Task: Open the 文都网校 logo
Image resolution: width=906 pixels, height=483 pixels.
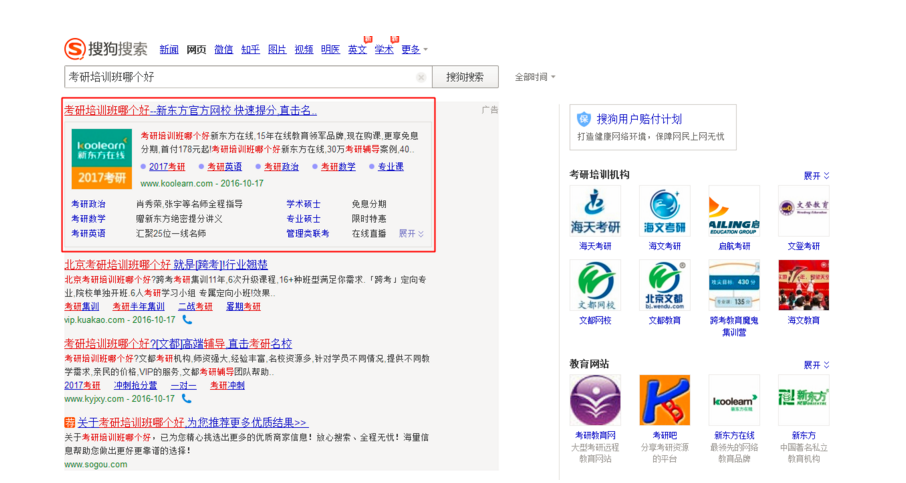Action: point(595,285)
